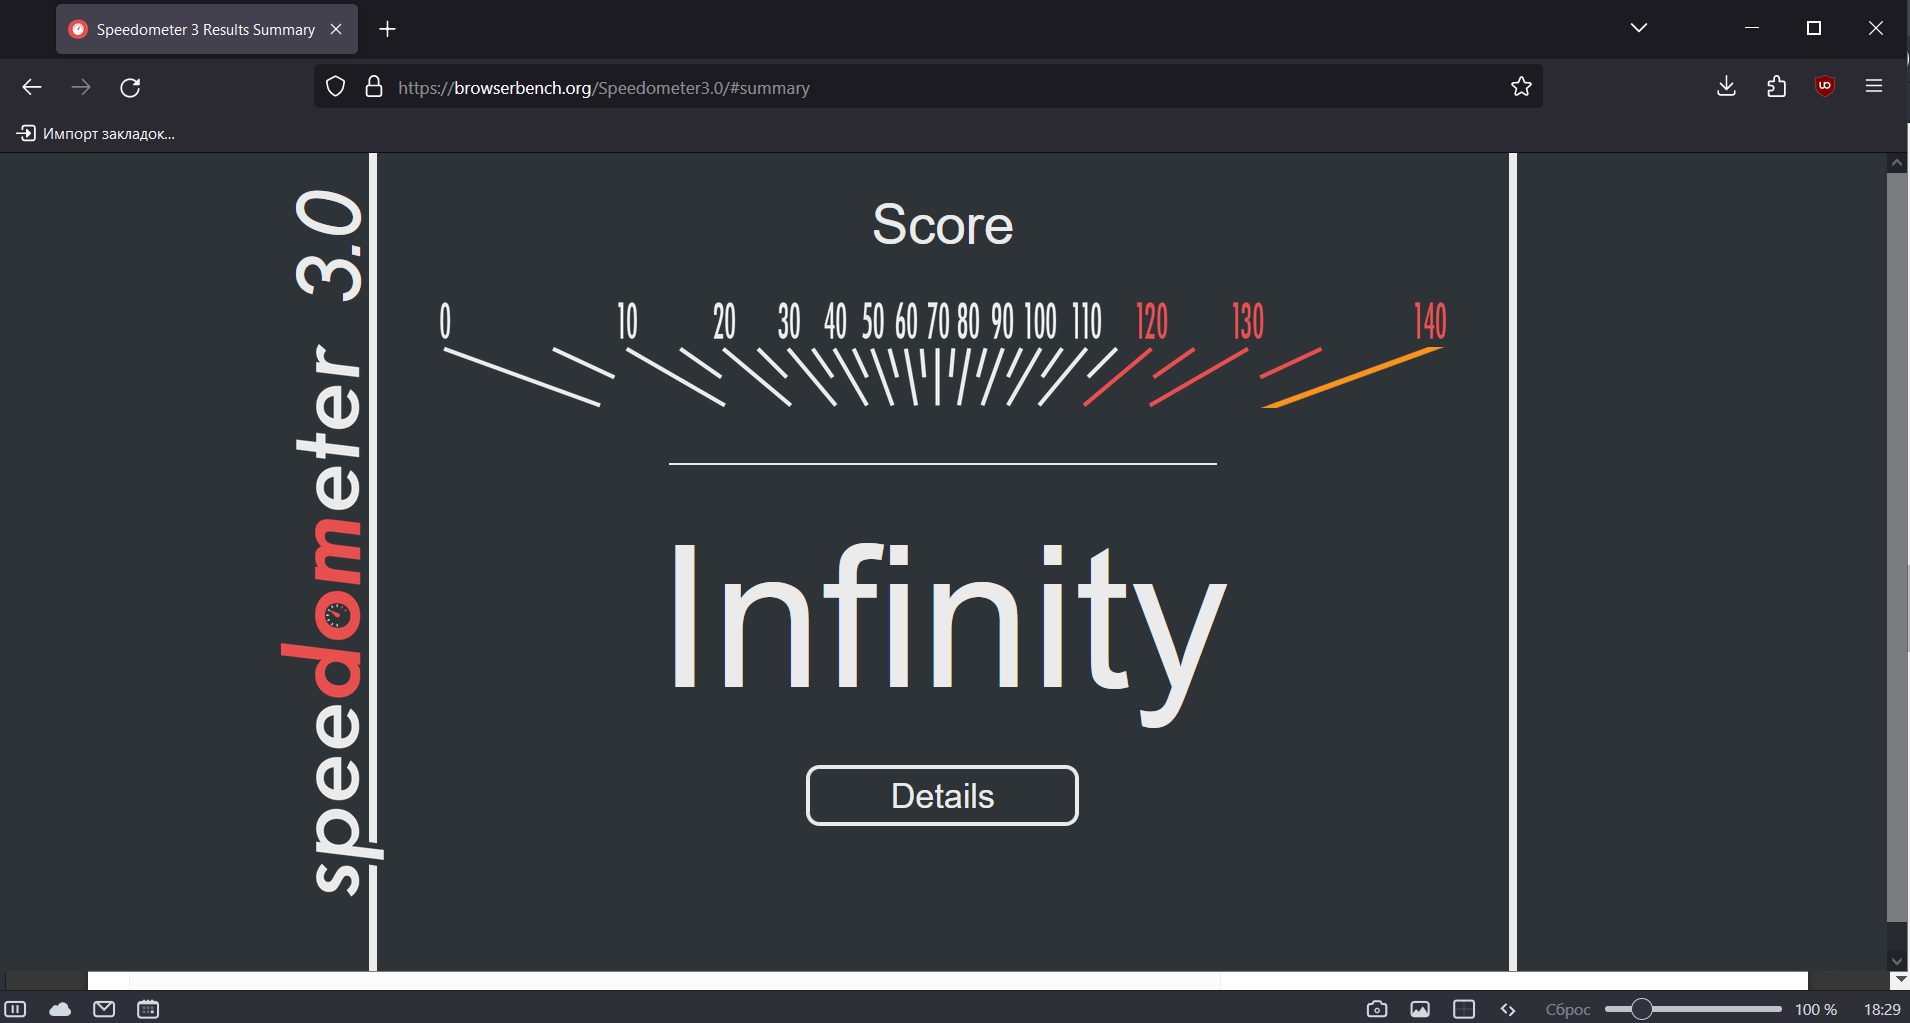The image size is (1910, 1023).
Task: Click the forward navigation arrow
Action: [81, 87]
